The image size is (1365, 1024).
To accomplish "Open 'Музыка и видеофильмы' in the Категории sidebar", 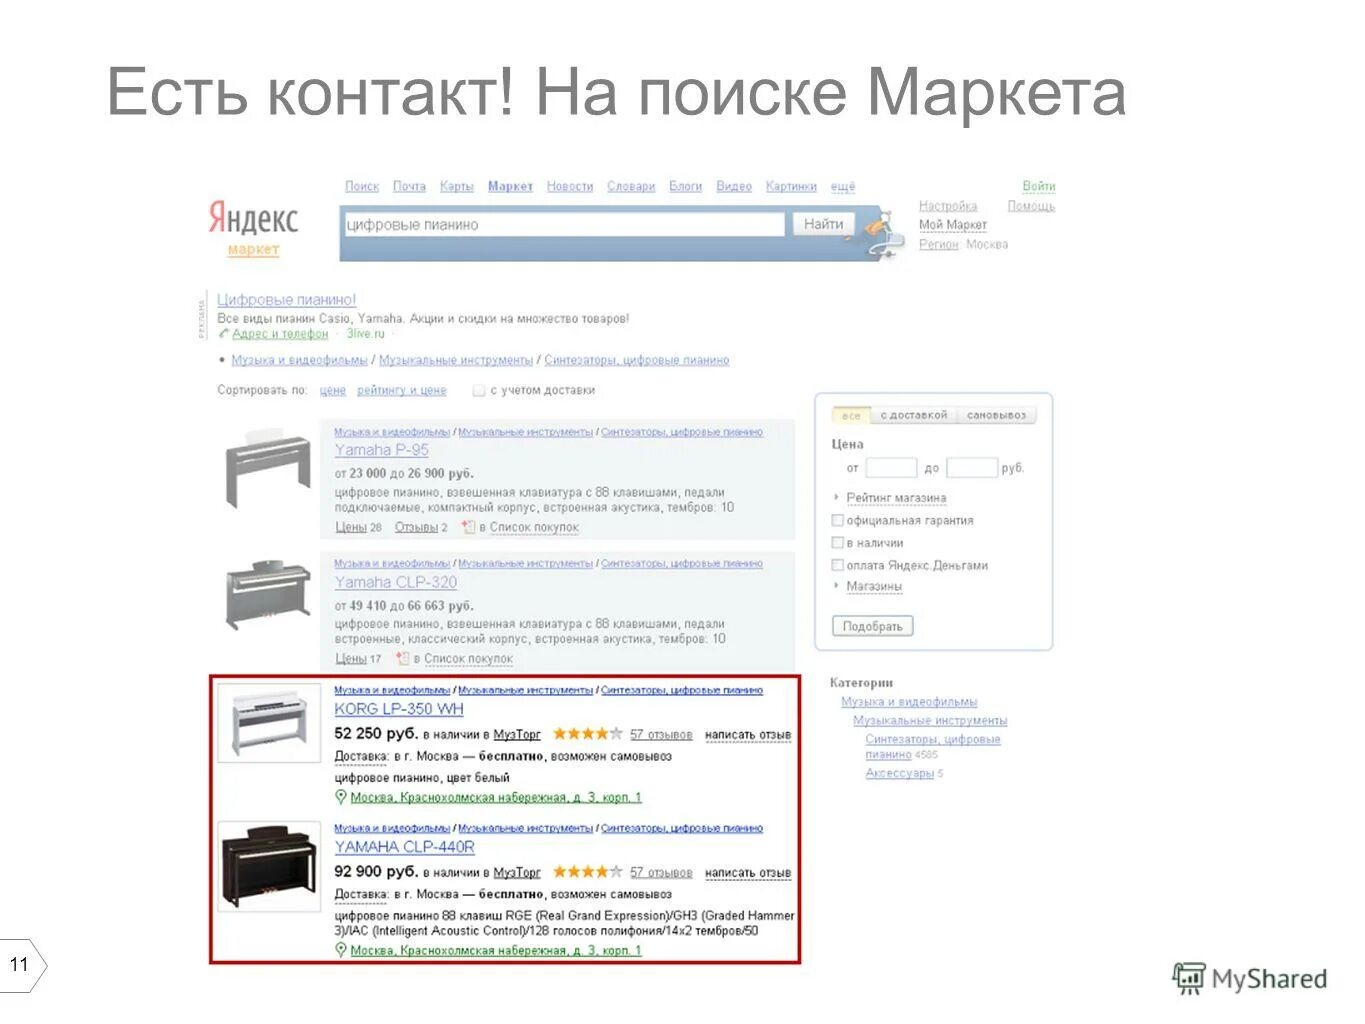I will tap(909, 702).
